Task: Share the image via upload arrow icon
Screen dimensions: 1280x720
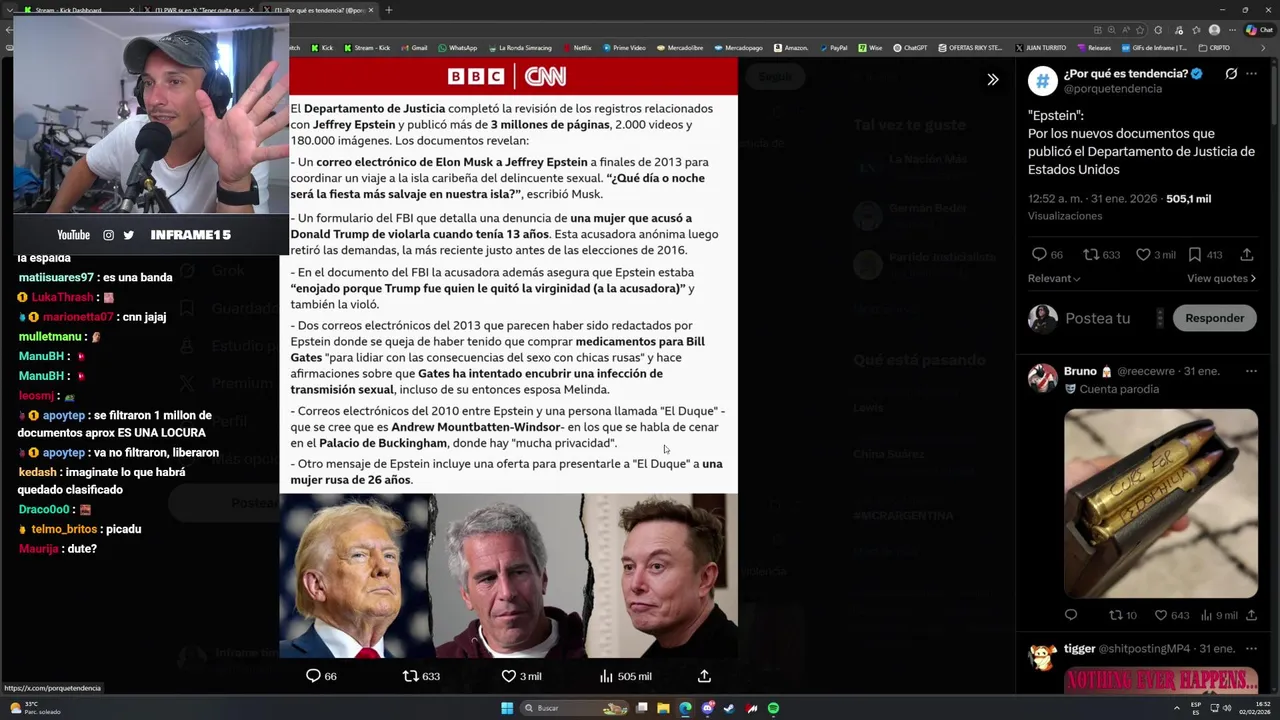Action: pos(704,676)
